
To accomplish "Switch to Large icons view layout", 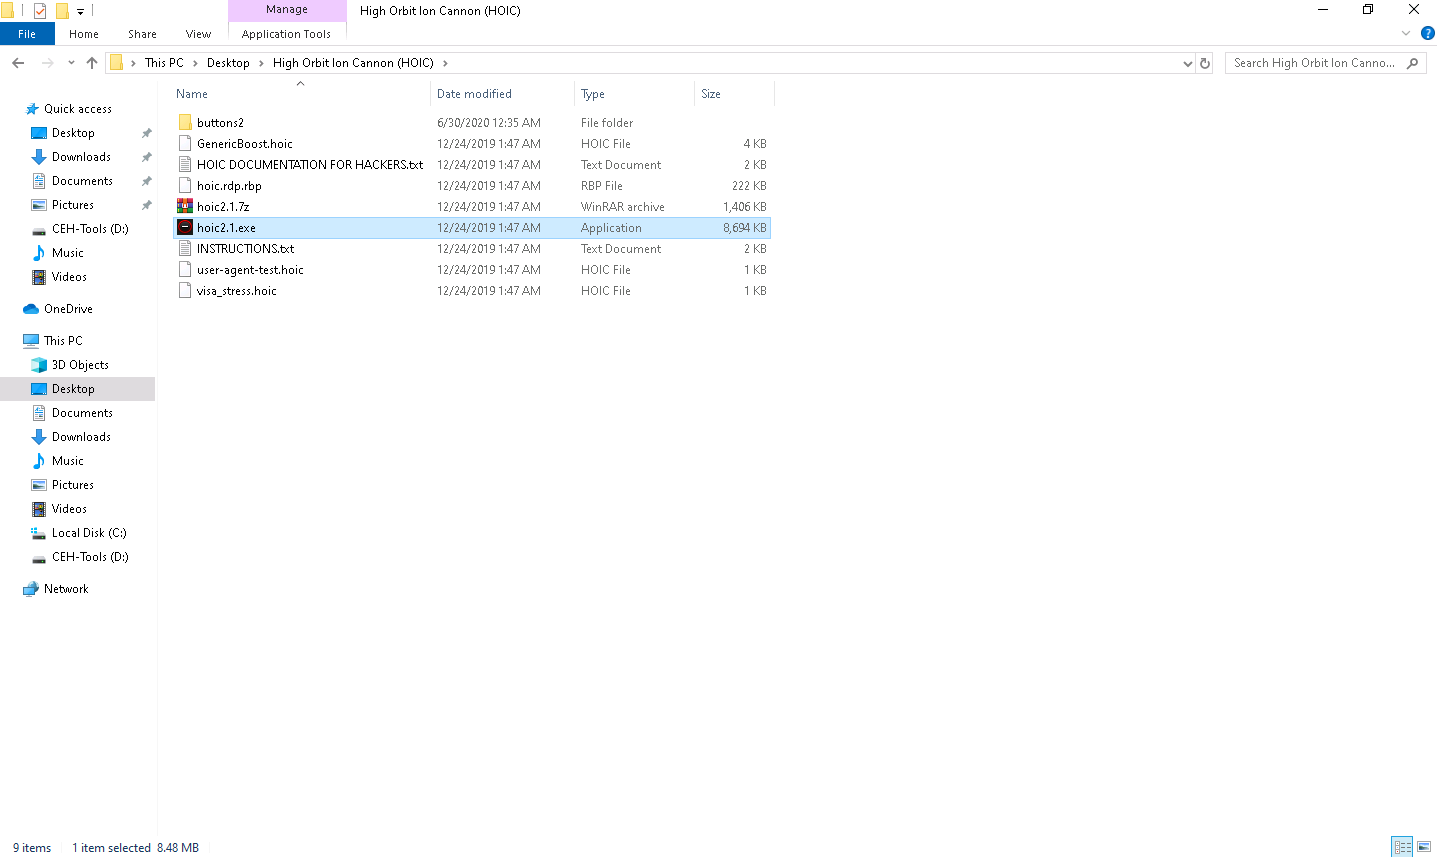I will [x=1424, y=847].
